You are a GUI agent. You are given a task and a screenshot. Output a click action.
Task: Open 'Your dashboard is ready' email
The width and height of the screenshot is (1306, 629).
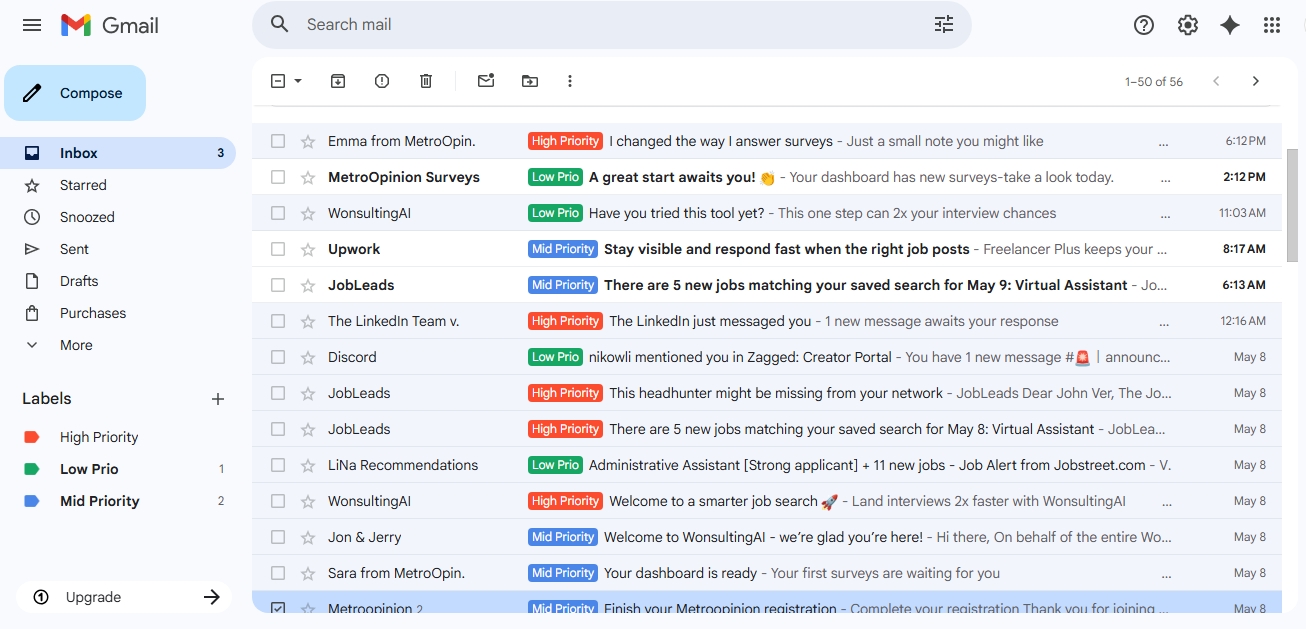click(x=767, y=573)
